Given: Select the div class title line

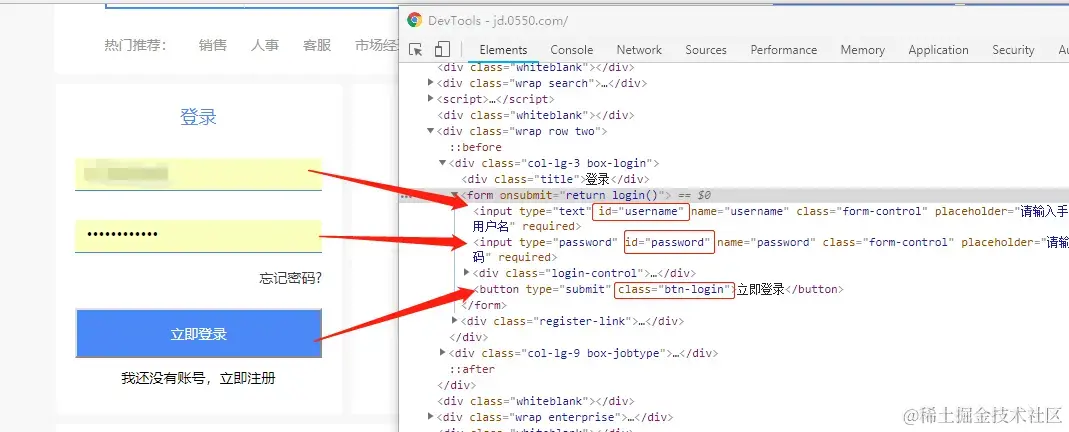Looking at the screenshot, I should pos(556,179).
